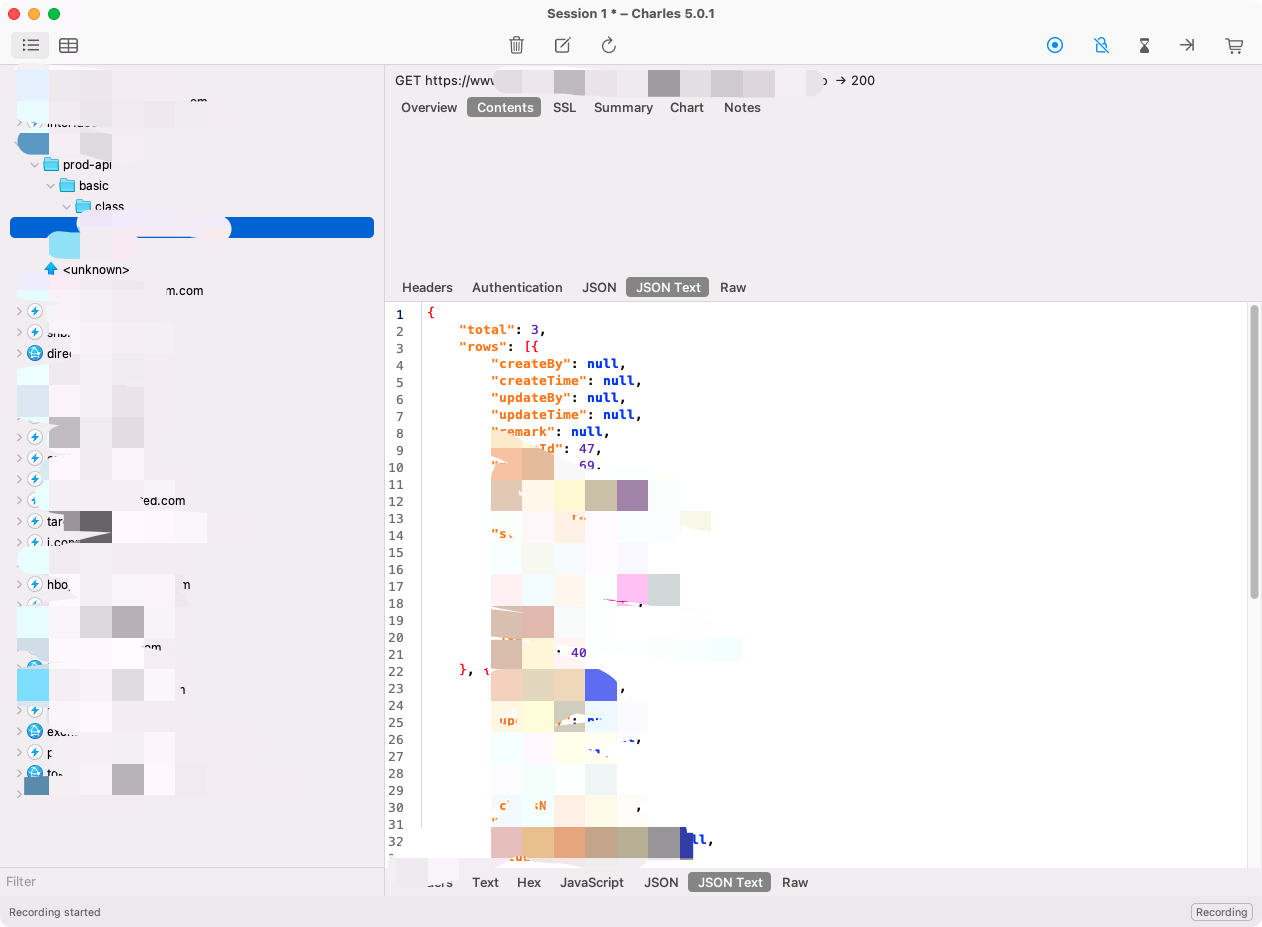Screen dimensions: 1262x927
Task: Toggle the crossed-out bell toolbar icon
Action: [x=1101, y=45]
